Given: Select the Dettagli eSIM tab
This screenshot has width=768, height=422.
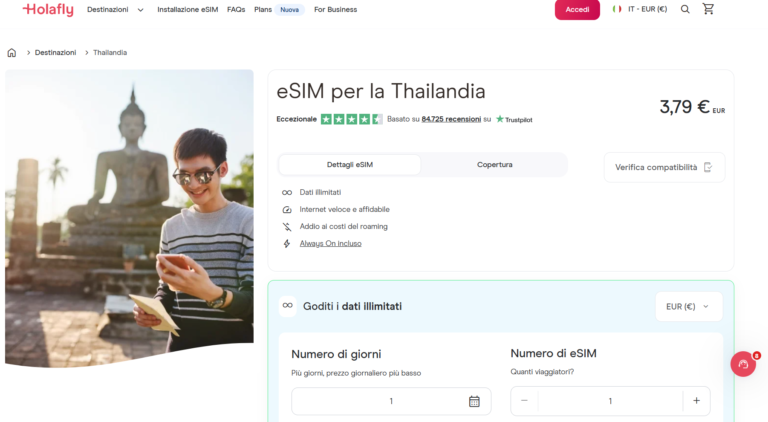Looking at the screenshot, I should [x=350, y=164].
